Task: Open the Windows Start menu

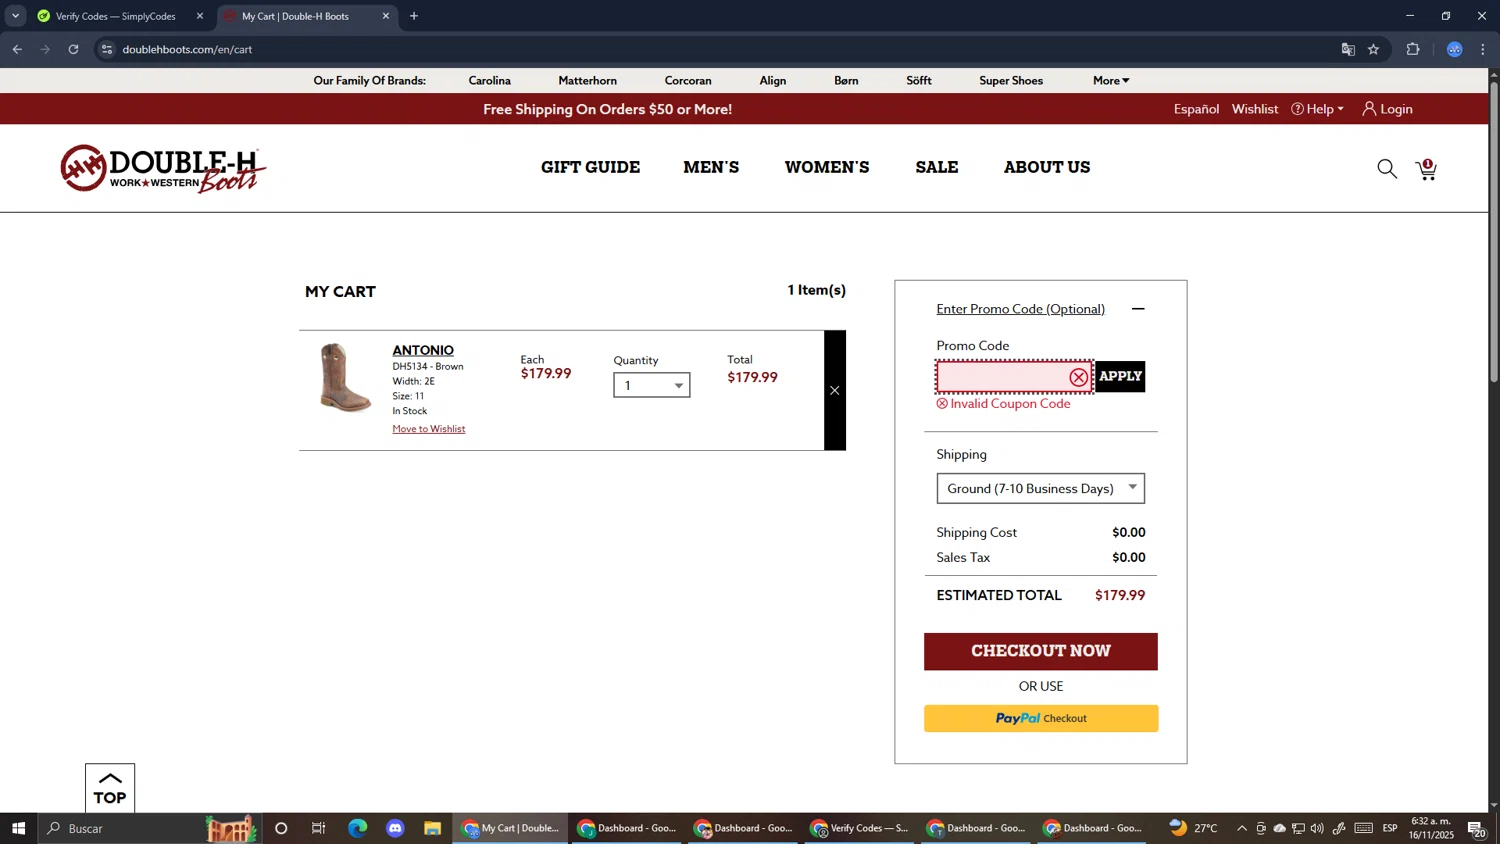Action: [18, 828]
